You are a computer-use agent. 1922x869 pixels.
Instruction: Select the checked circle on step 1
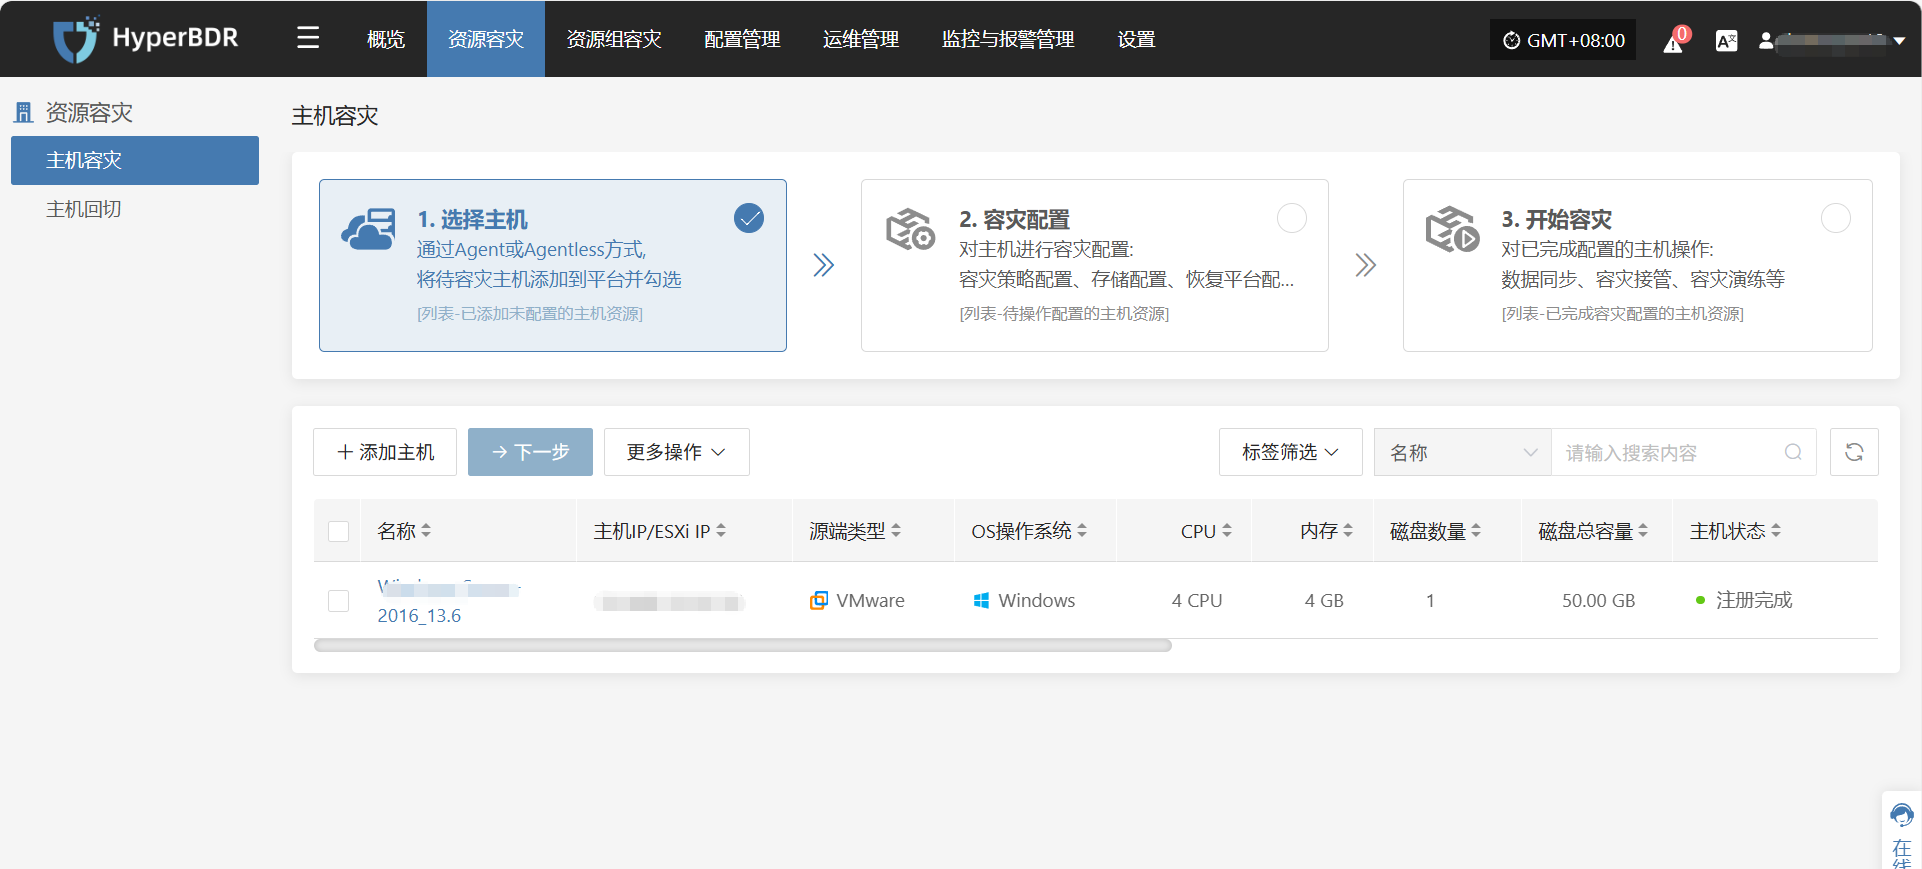click(x=749, y=218)
